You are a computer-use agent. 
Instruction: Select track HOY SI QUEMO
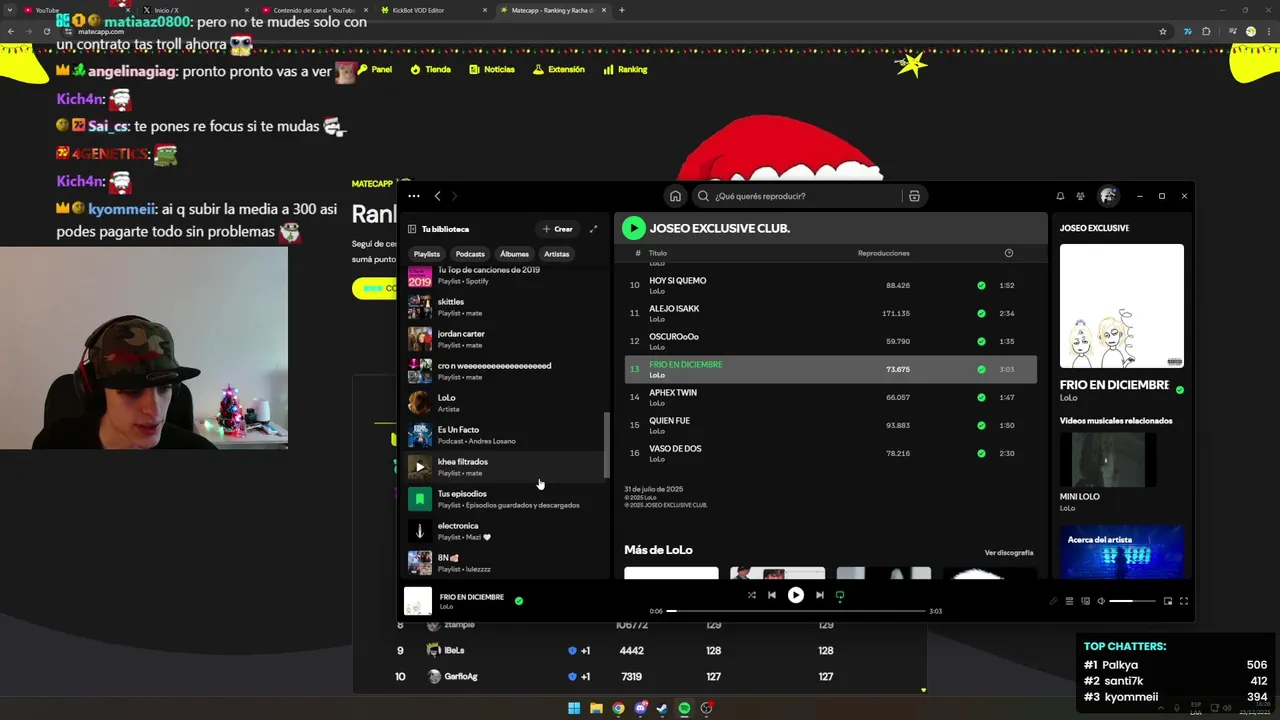point(830,285)
